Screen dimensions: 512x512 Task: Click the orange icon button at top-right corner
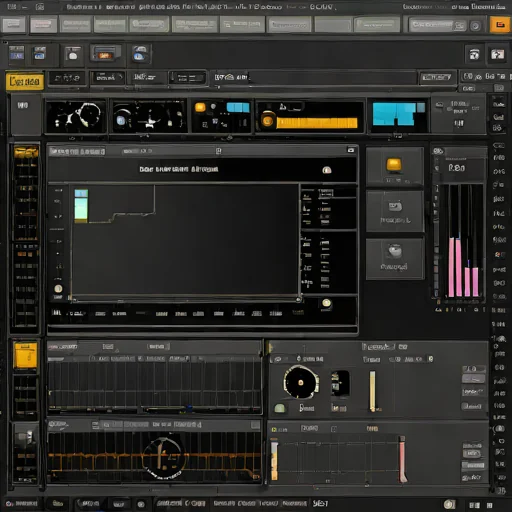(x=499, y=25)
